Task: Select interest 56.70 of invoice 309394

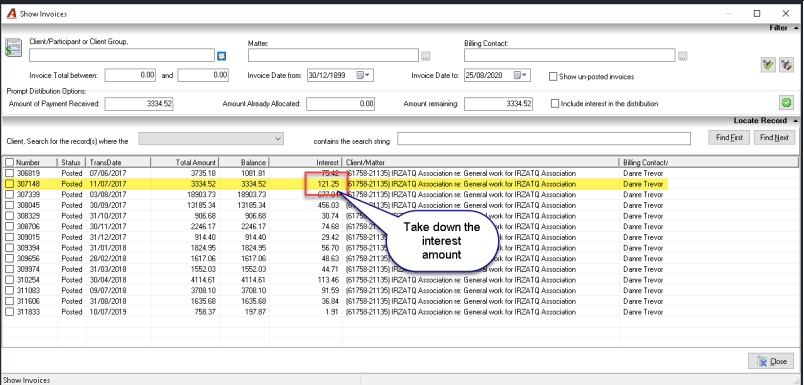Action: 330,248
